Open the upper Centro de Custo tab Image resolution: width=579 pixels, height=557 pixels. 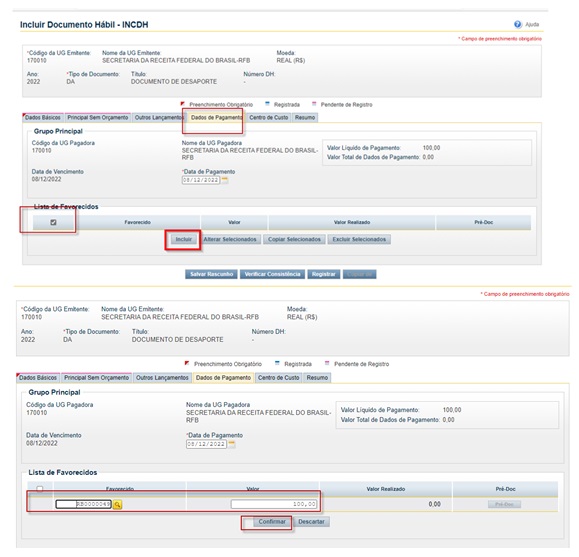point(268,117)
